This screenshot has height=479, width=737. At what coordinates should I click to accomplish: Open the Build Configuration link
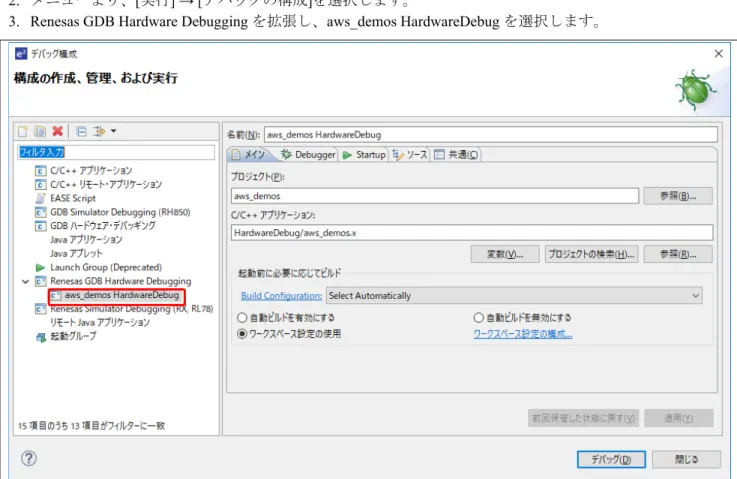tap(281, 296)
